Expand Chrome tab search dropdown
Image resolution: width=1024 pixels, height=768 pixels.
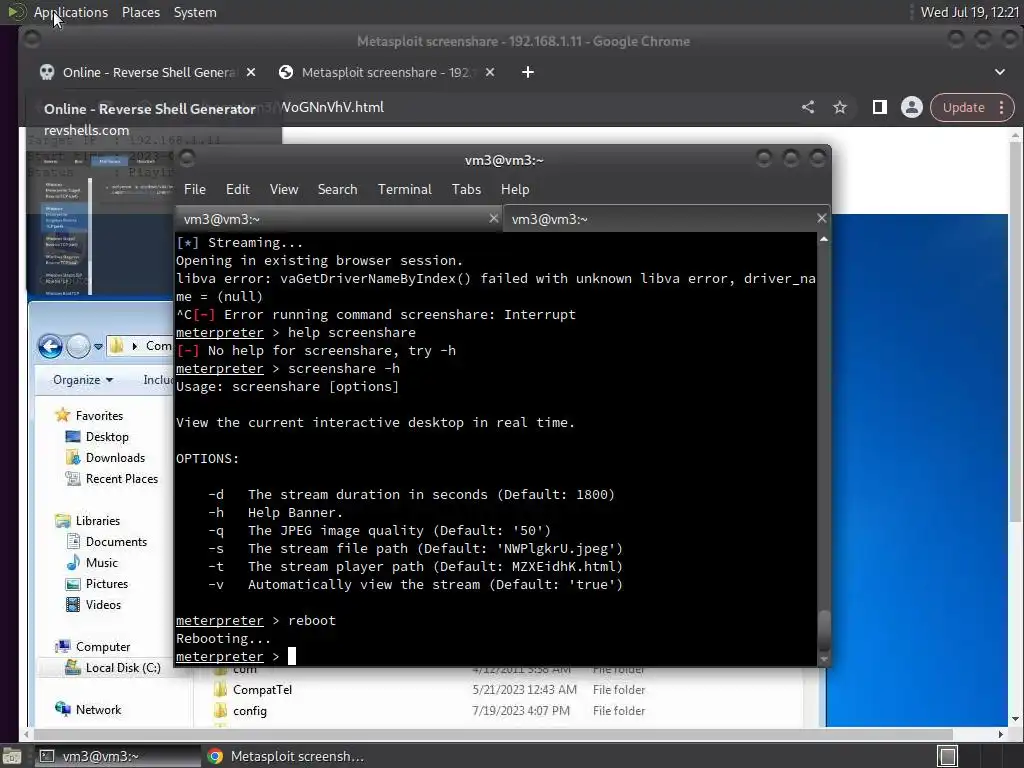(x=999, y=72)
